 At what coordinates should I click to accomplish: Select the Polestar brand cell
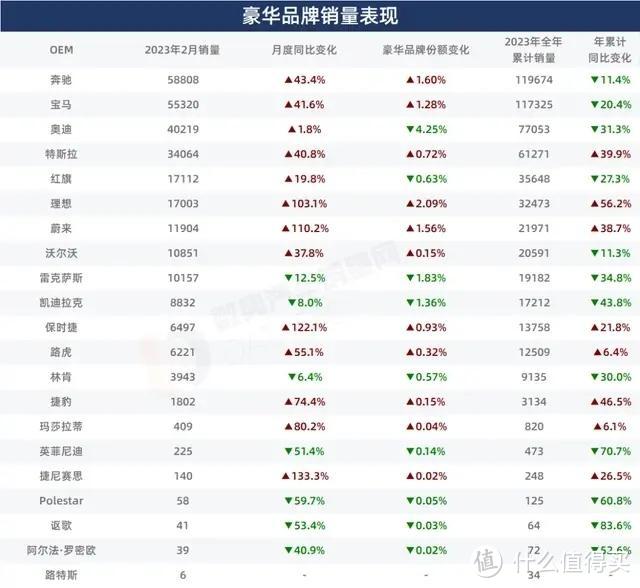pos(61,501)
